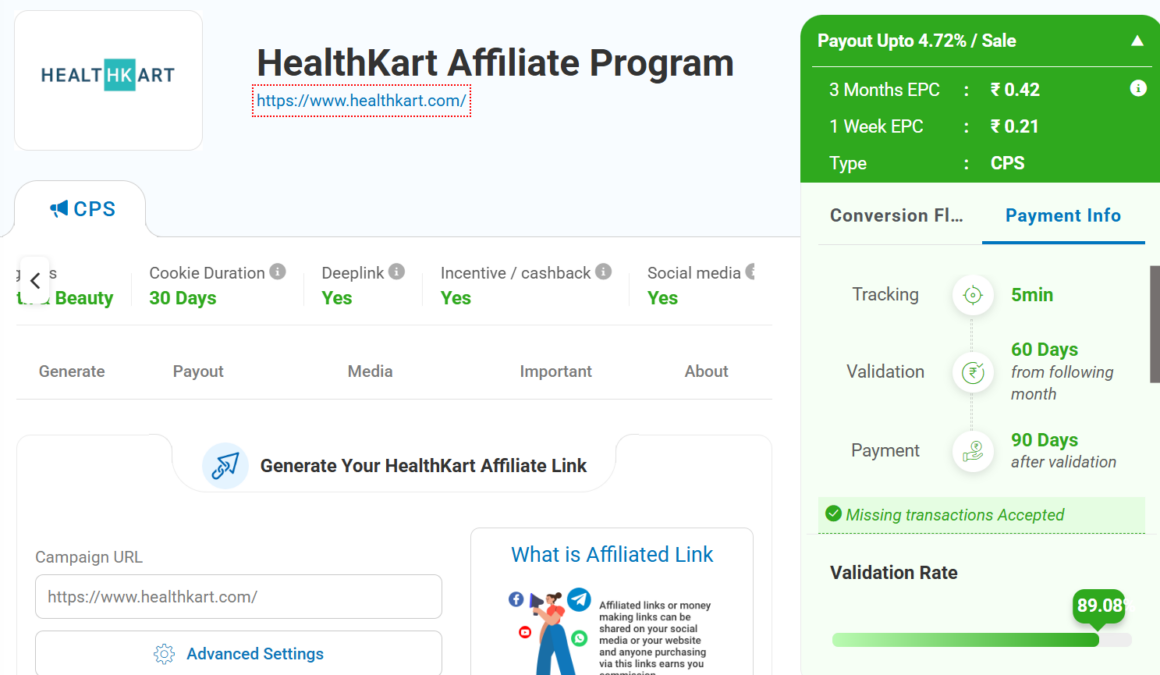Show info for Cookie Duration
Image resolution: width=1160 pixels, height=675 pixels.
click(x=278, y=272)
